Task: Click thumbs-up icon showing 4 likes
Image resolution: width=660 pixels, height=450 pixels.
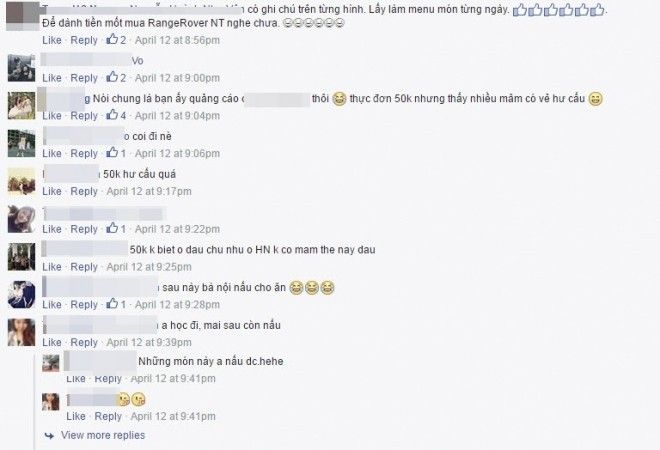Action: 112,115
